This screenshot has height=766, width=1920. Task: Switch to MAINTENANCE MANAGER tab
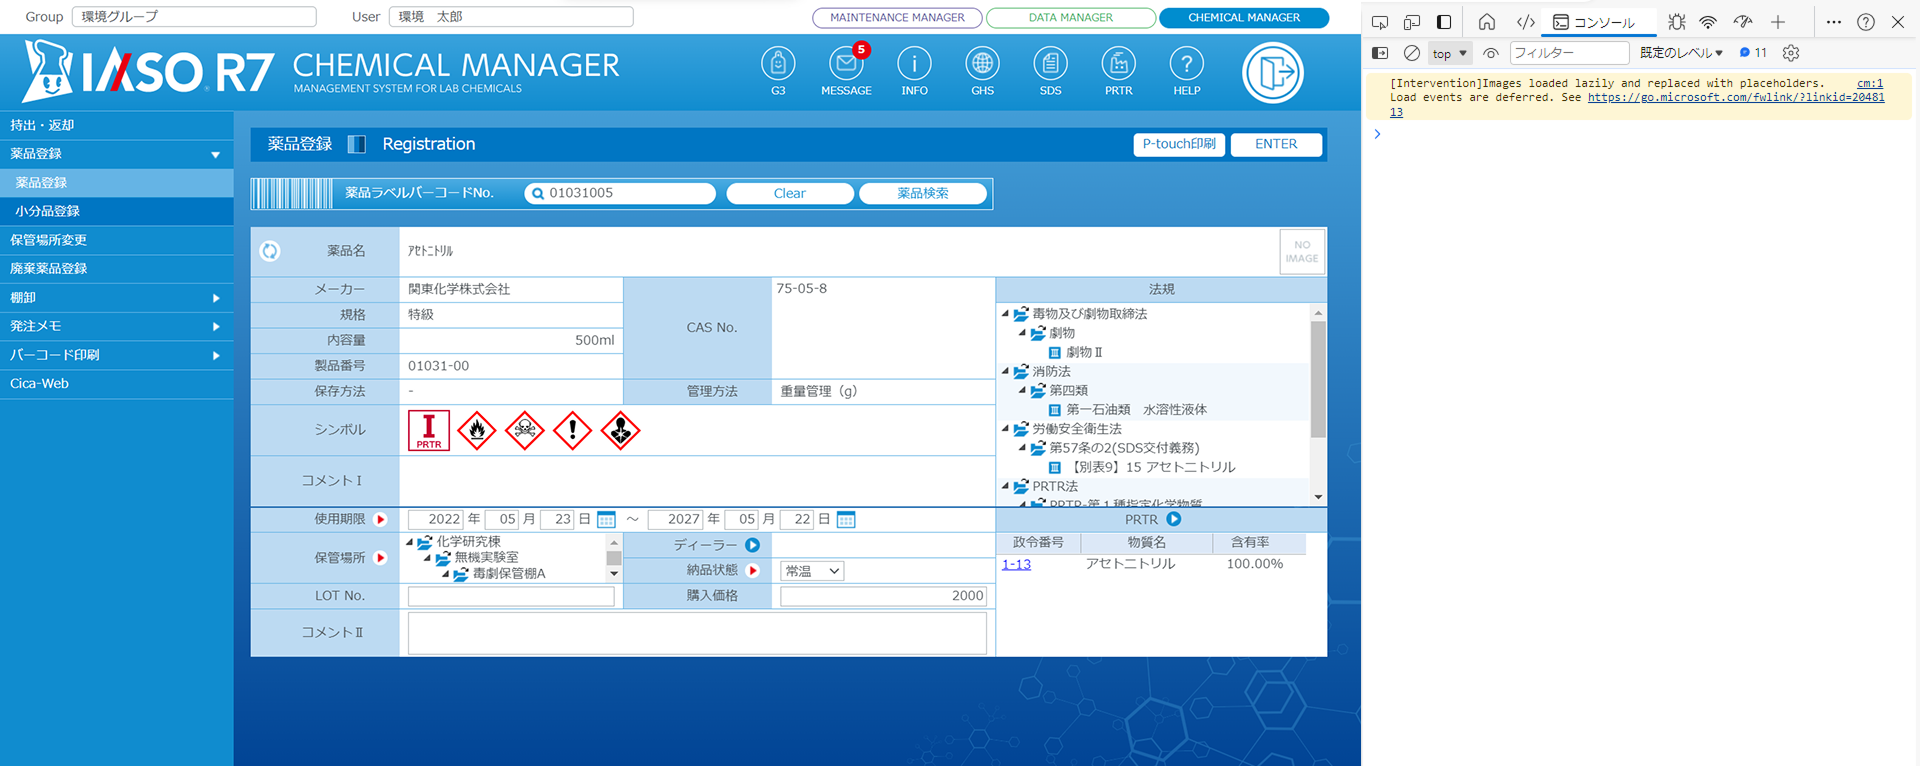pyautogui.click(x=897, y=18)
